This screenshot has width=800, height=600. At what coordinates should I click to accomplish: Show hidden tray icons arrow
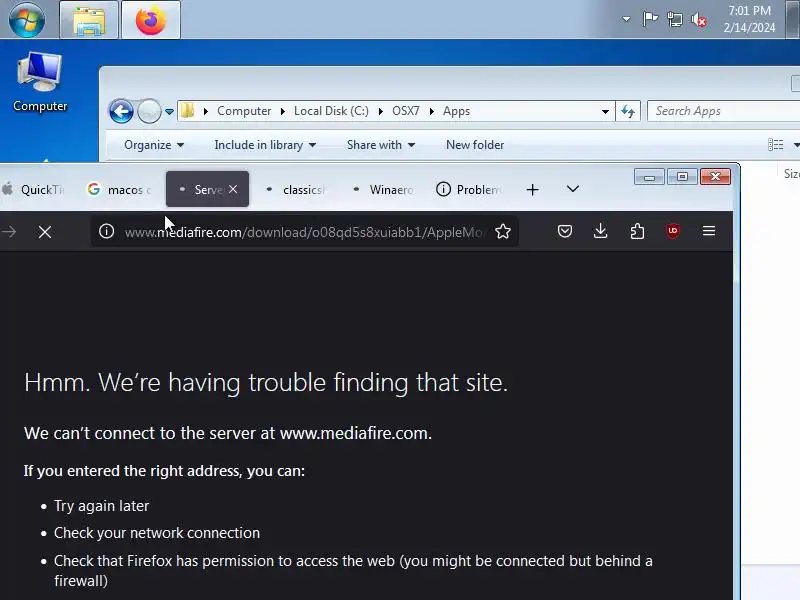(626, 19)
